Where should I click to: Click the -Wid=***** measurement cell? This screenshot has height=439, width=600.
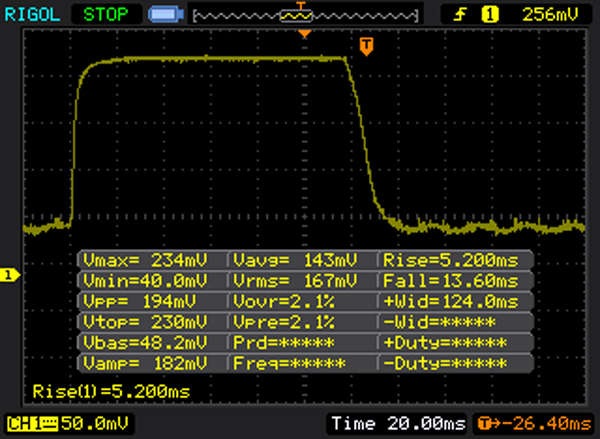click(x=439, y=322)
